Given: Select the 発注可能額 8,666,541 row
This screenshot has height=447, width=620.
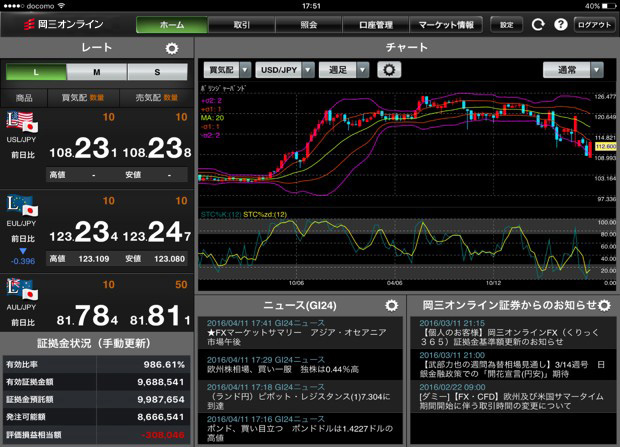Looking at the screenshot, I should (x=96, y=417).
